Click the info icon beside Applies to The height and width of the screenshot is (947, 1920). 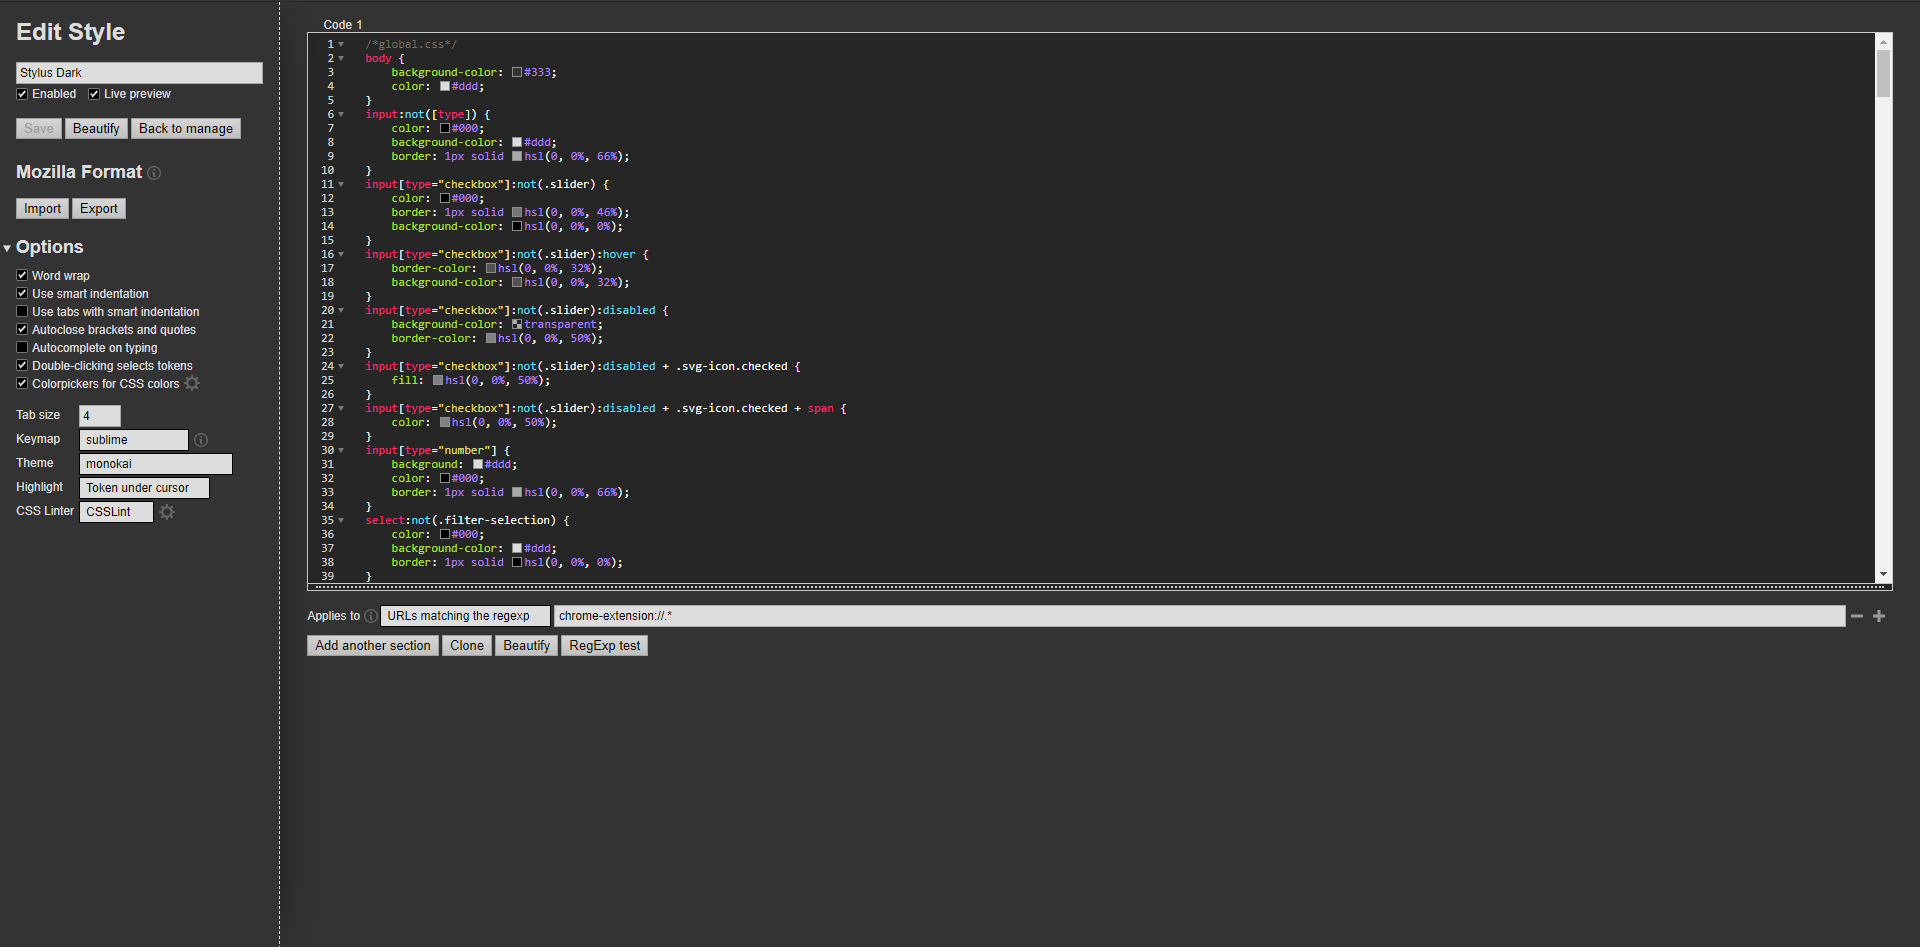(x=371, y=616)
